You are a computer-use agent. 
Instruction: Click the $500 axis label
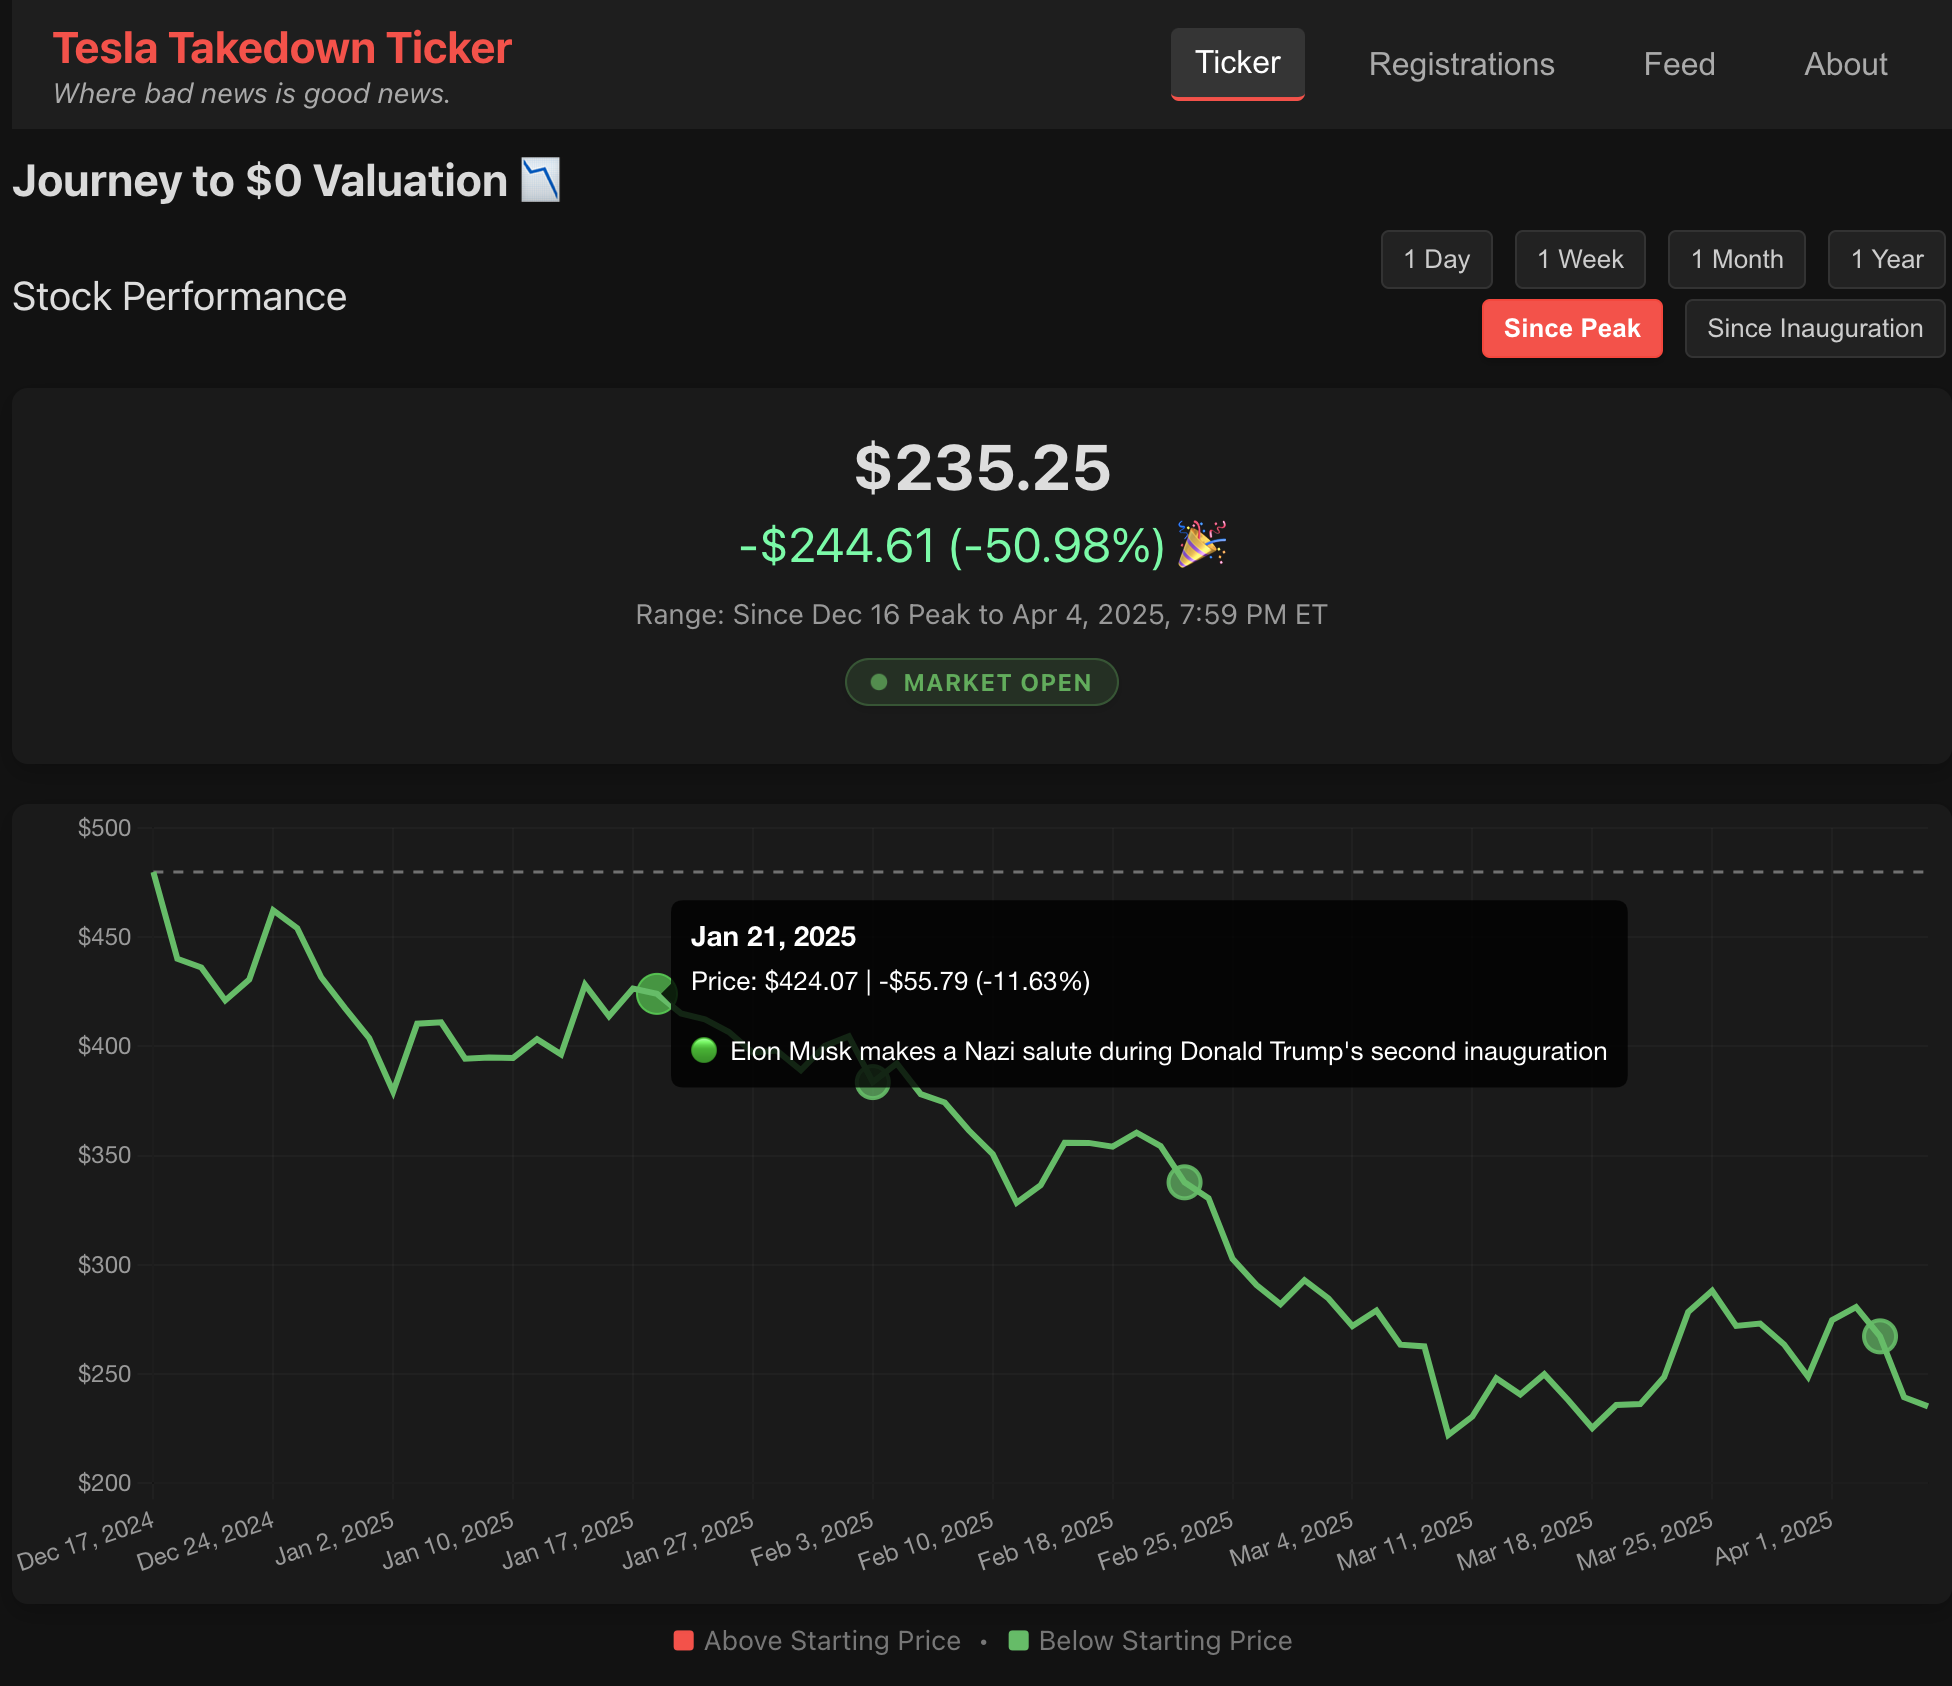click(x=104, y=828)
